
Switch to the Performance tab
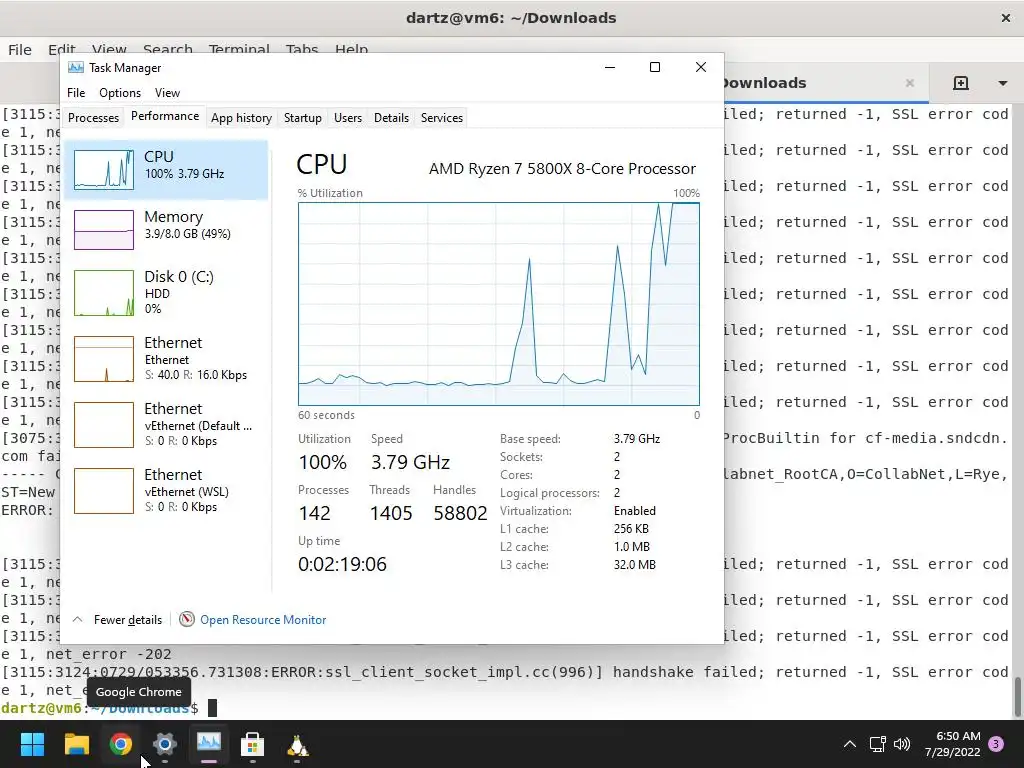165,116
